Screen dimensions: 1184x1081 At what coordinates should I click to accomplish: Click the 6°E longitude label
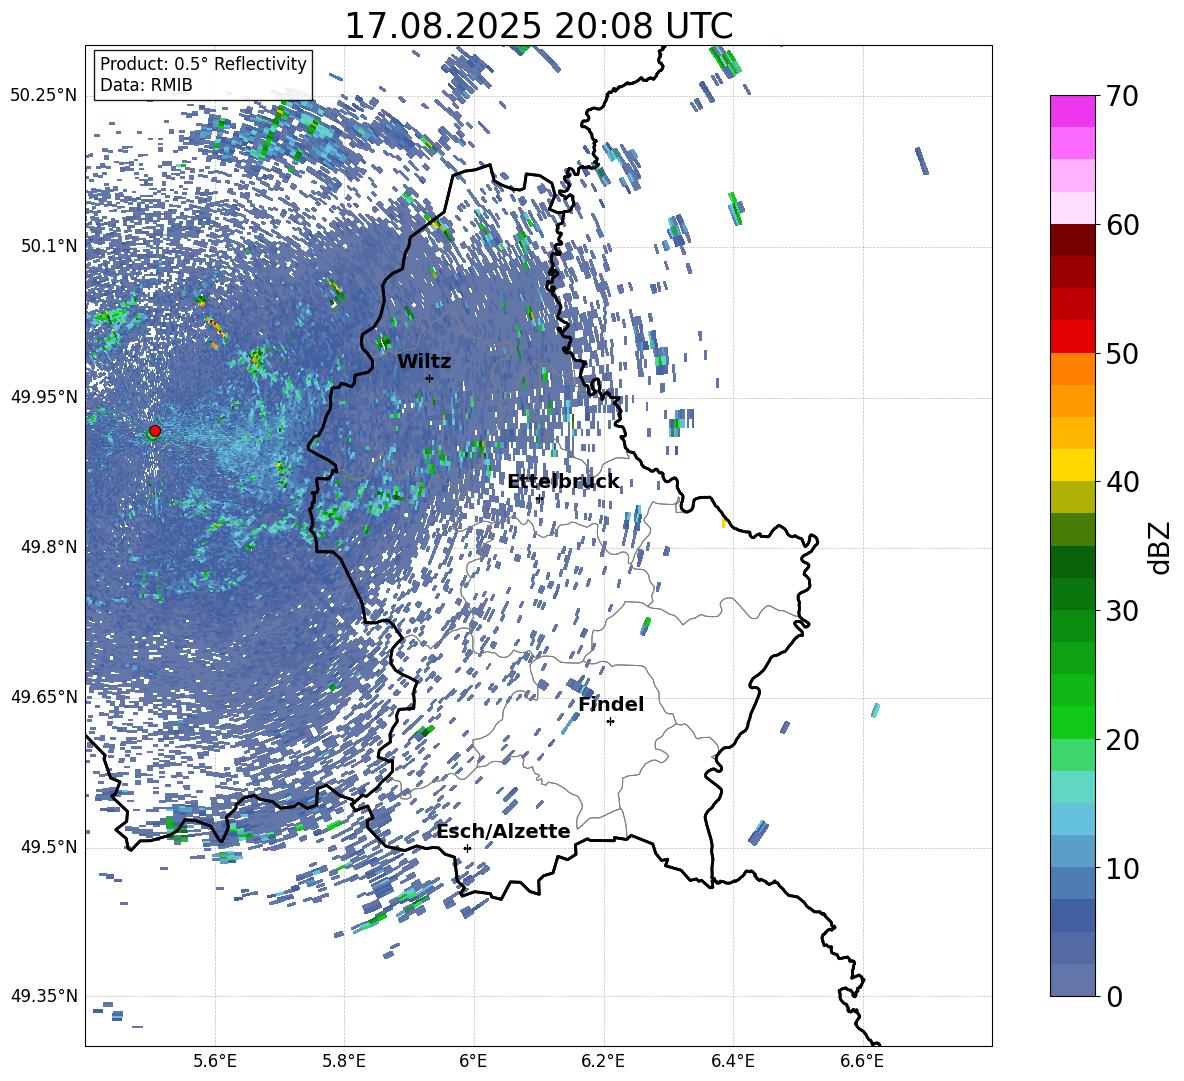[x=473, y=1061]
